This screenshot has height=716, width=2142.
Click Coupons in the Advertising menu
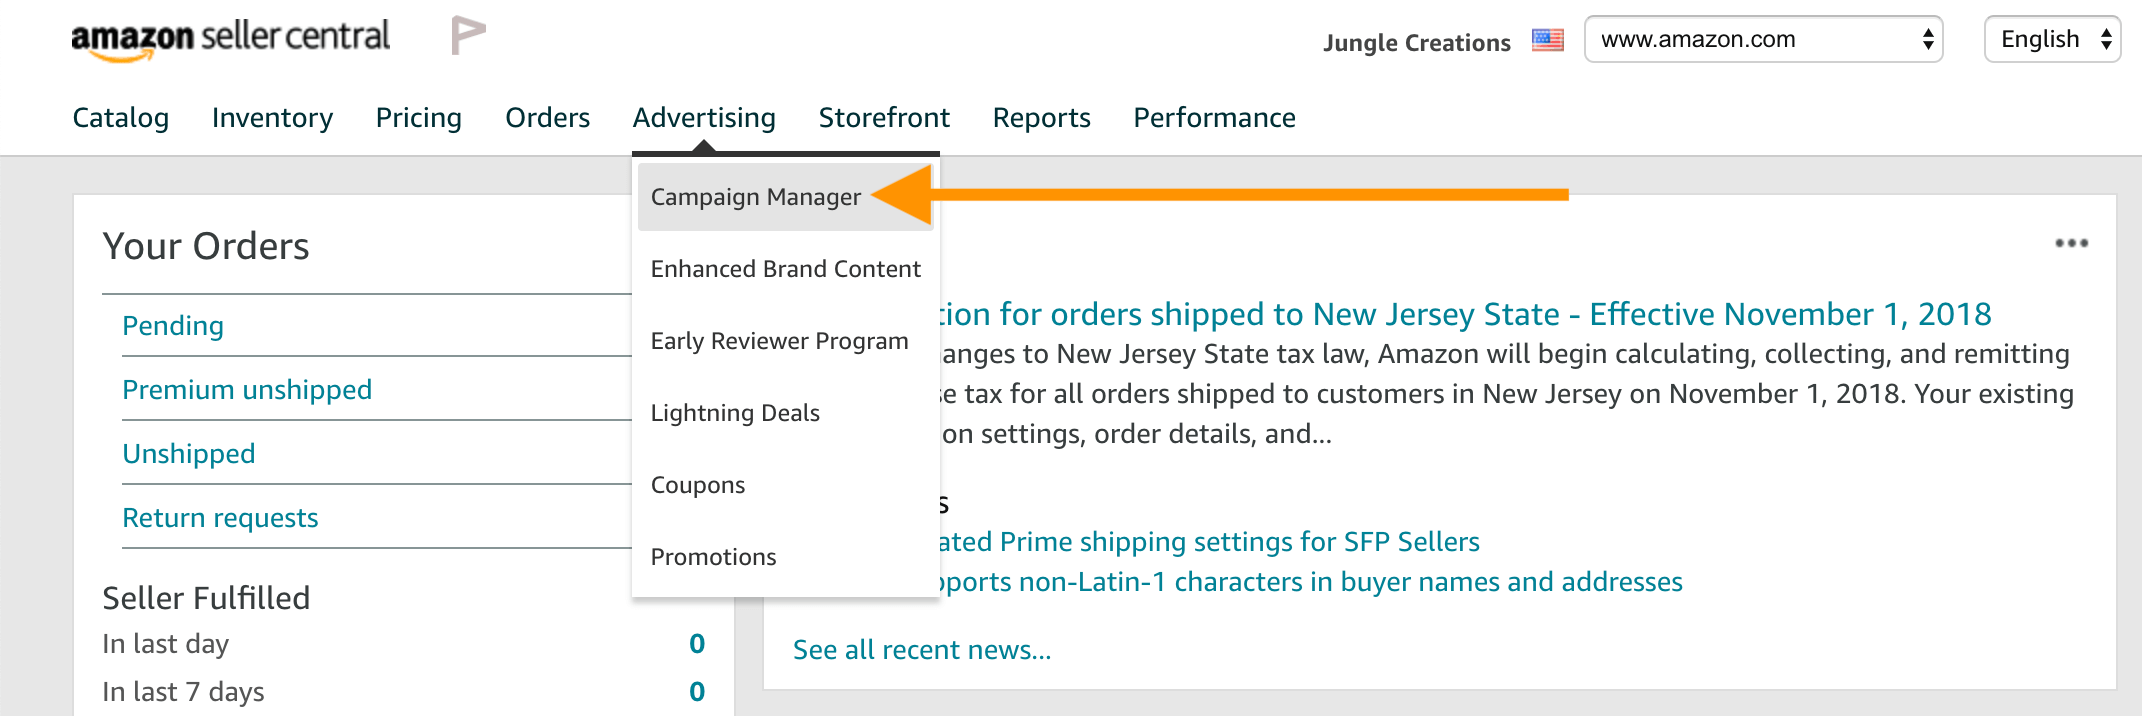click(x=698, y=485)
